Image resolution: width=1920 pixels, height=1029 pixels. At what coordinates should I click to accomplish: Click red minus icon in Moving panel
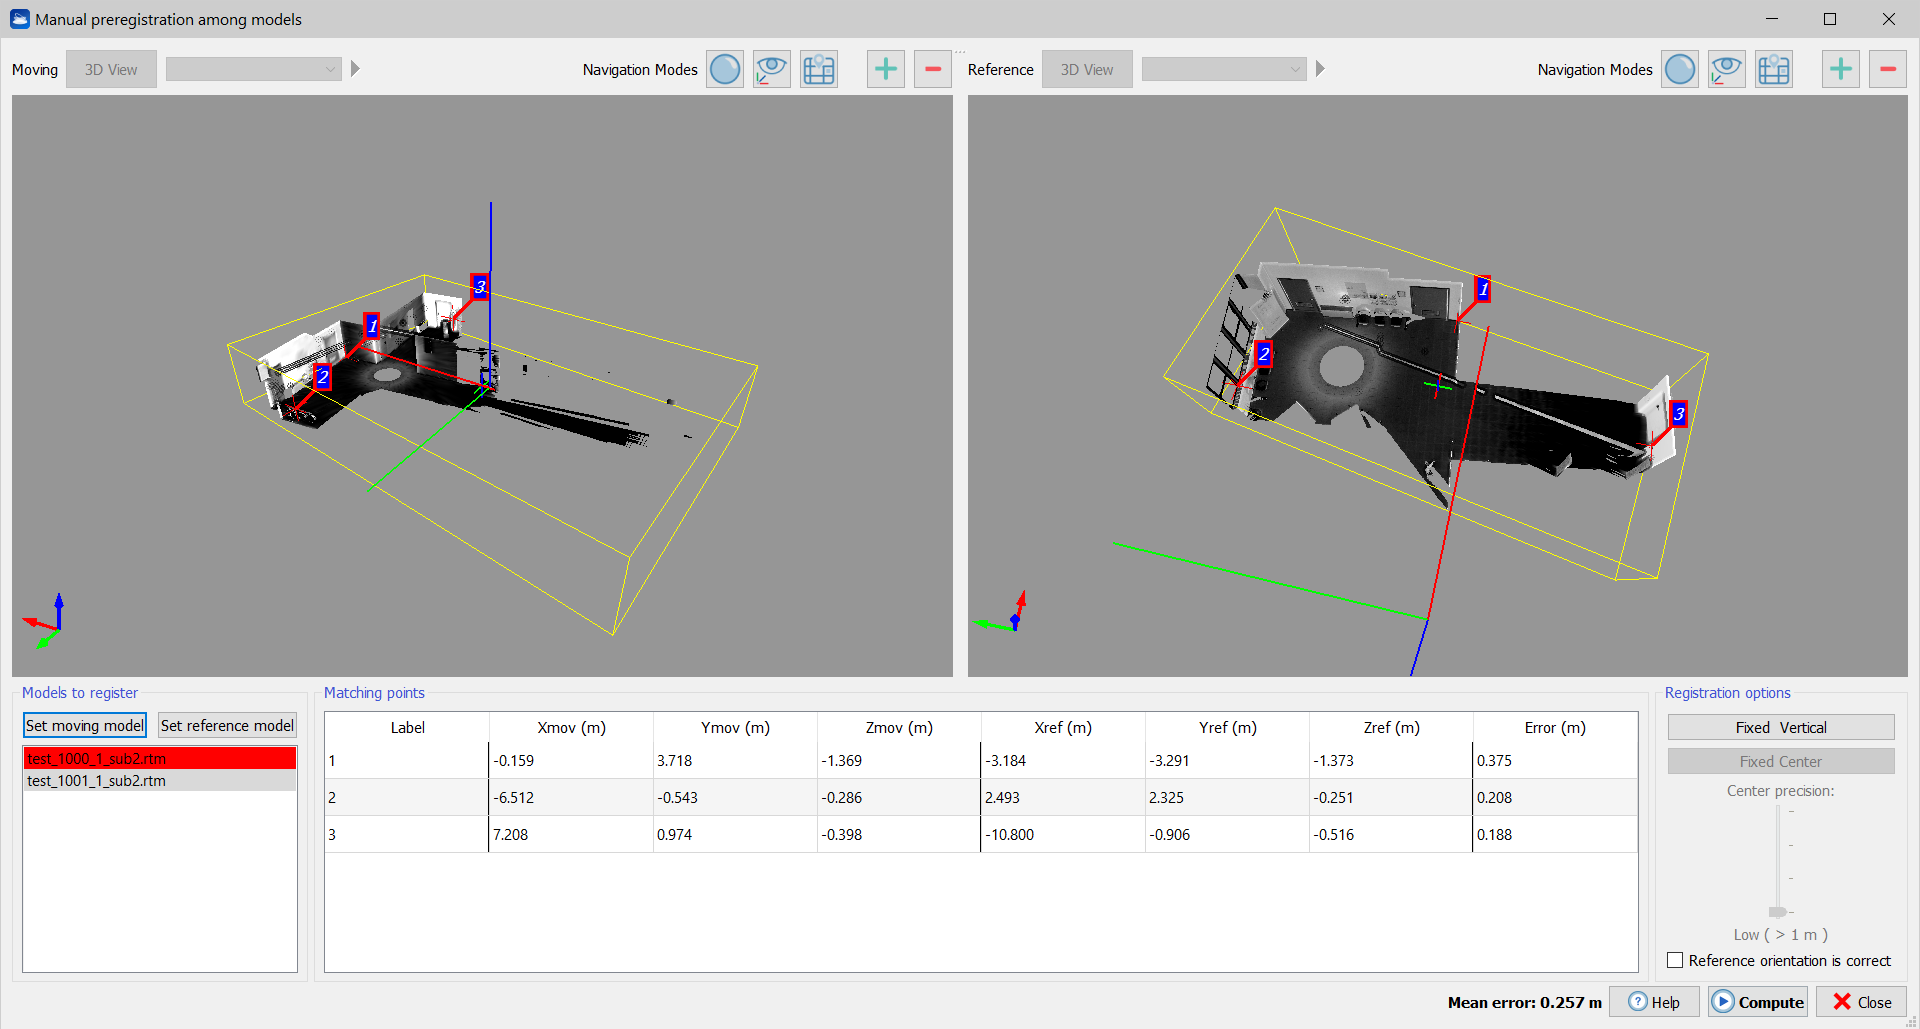point(932,70)
